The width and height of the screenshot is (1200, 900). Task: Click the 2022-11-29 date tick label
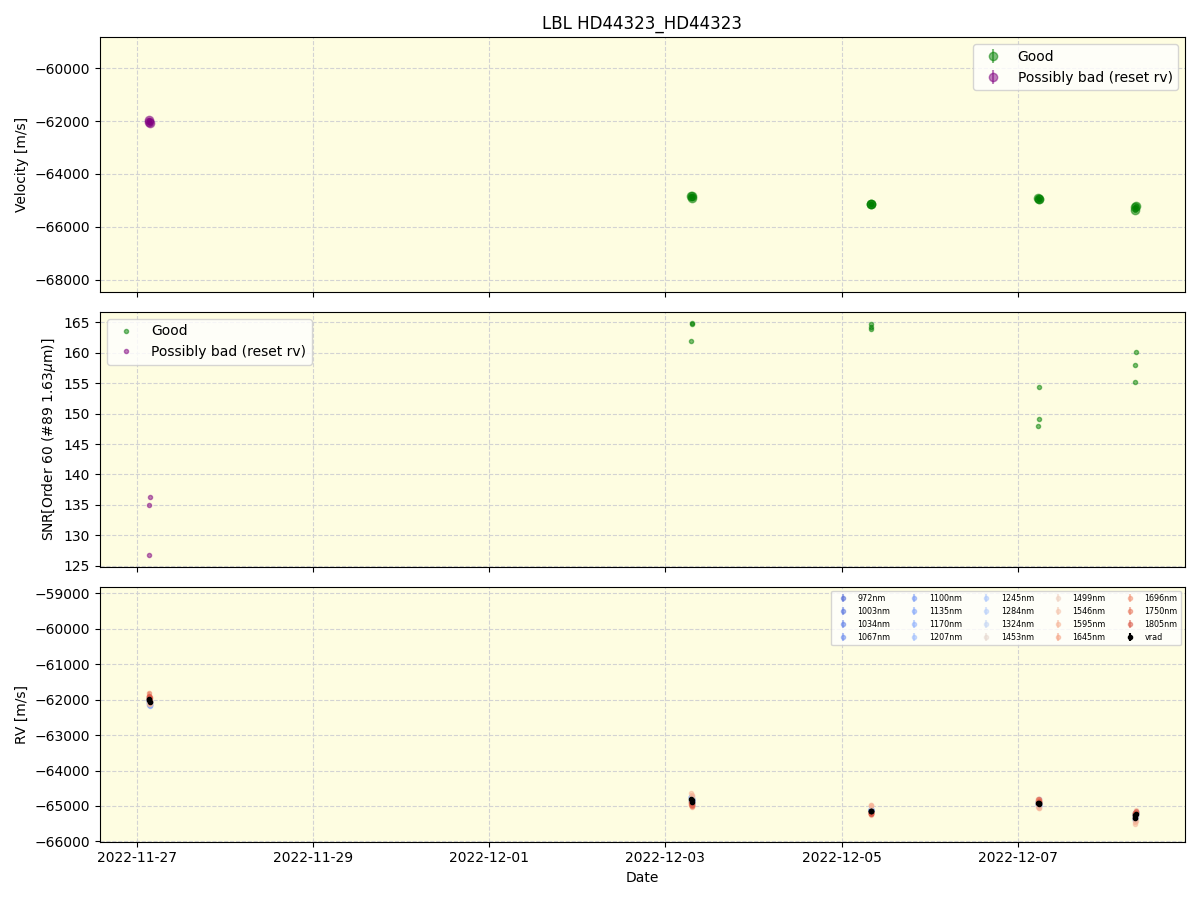pos(313,857)
